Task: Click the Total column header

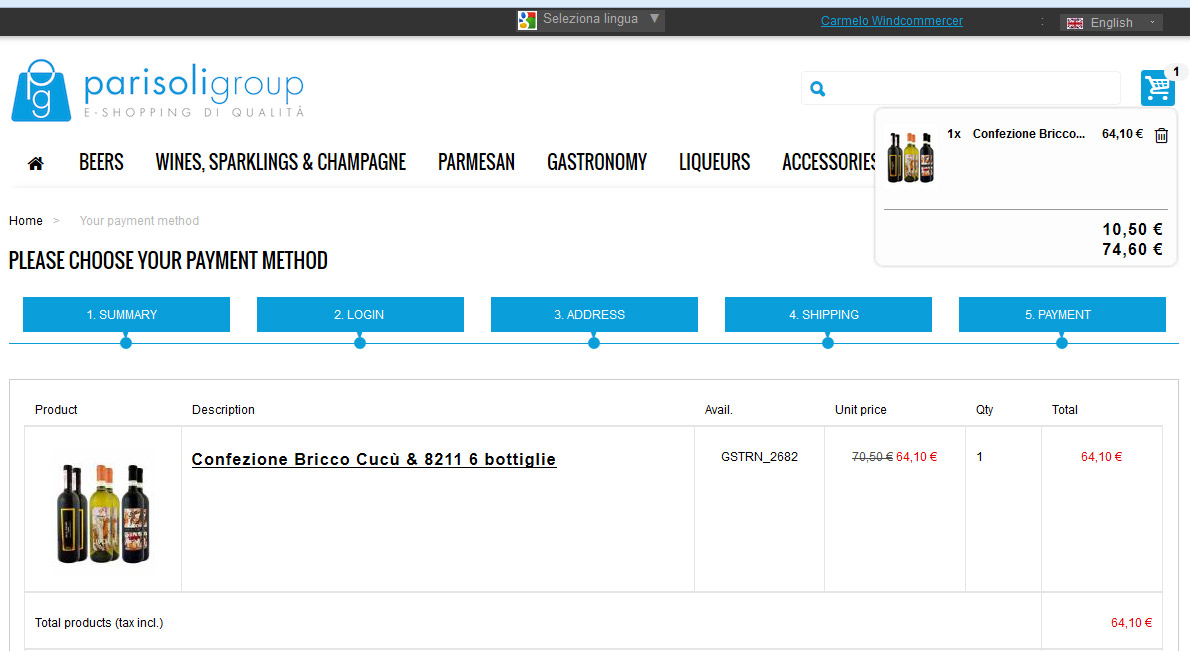Action: 1065,410
